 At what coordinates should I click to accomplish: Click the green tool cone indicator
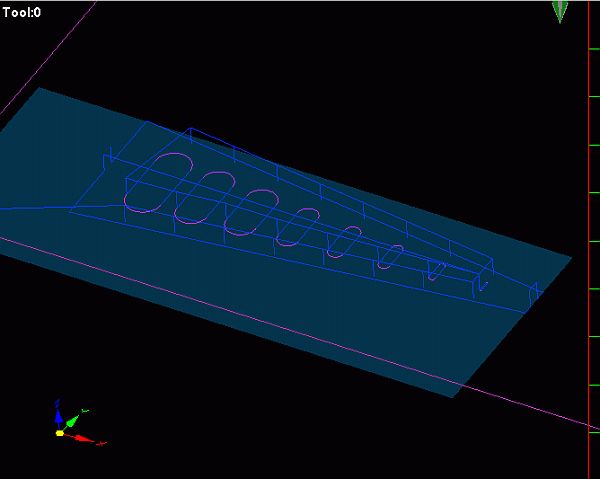coord(560,12)
